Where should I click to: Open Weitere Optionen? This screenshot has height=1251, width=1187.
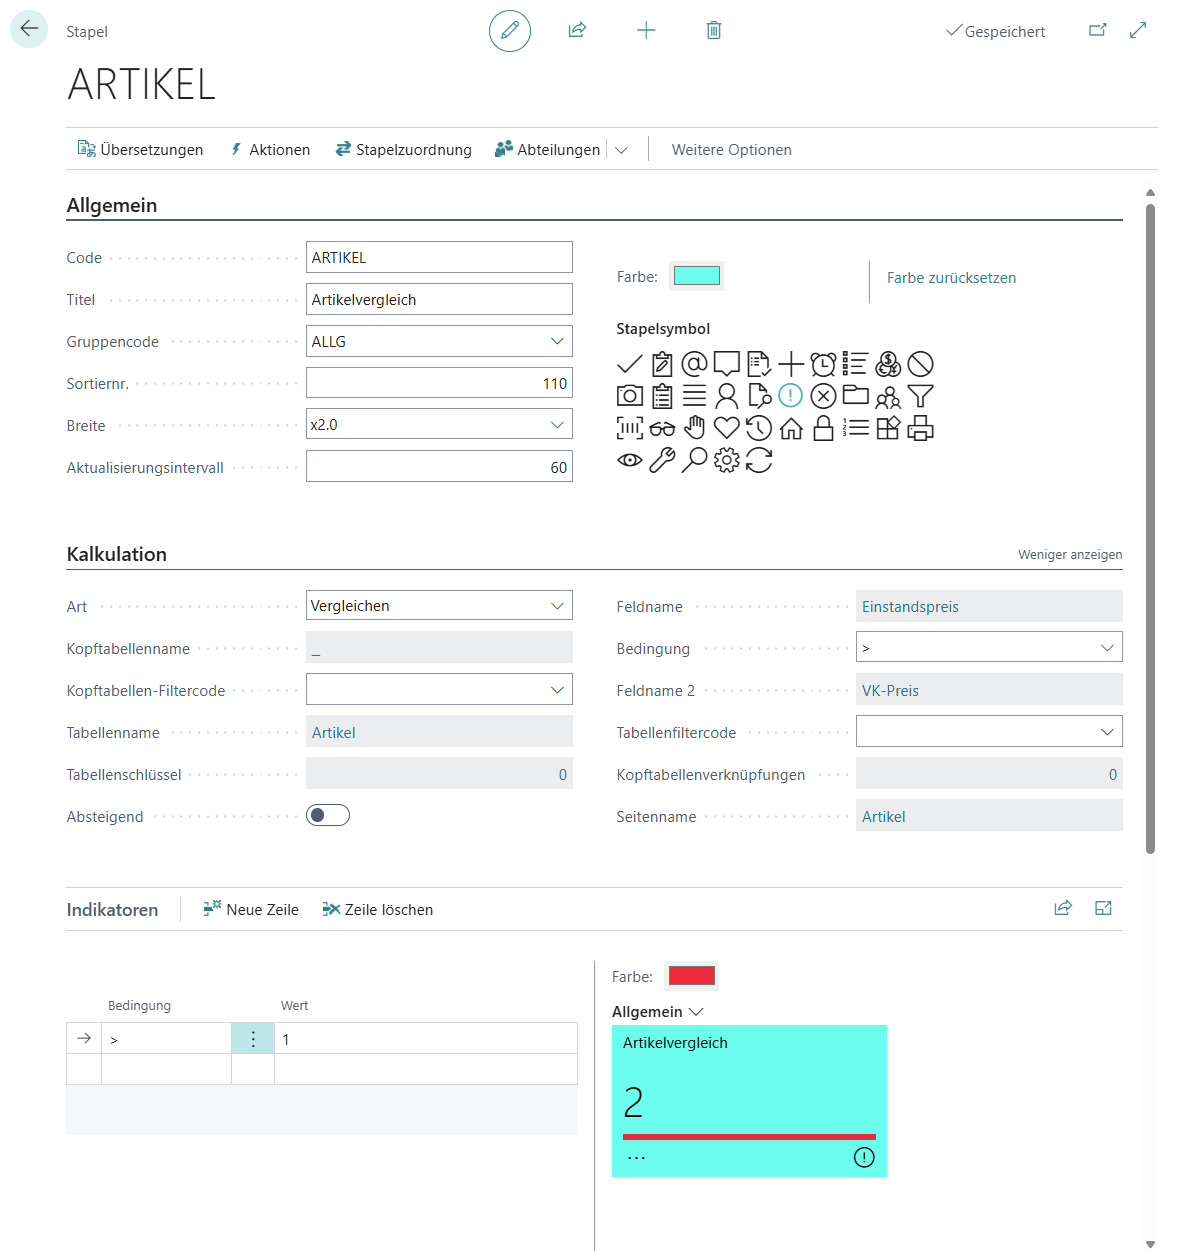[732, 149]
